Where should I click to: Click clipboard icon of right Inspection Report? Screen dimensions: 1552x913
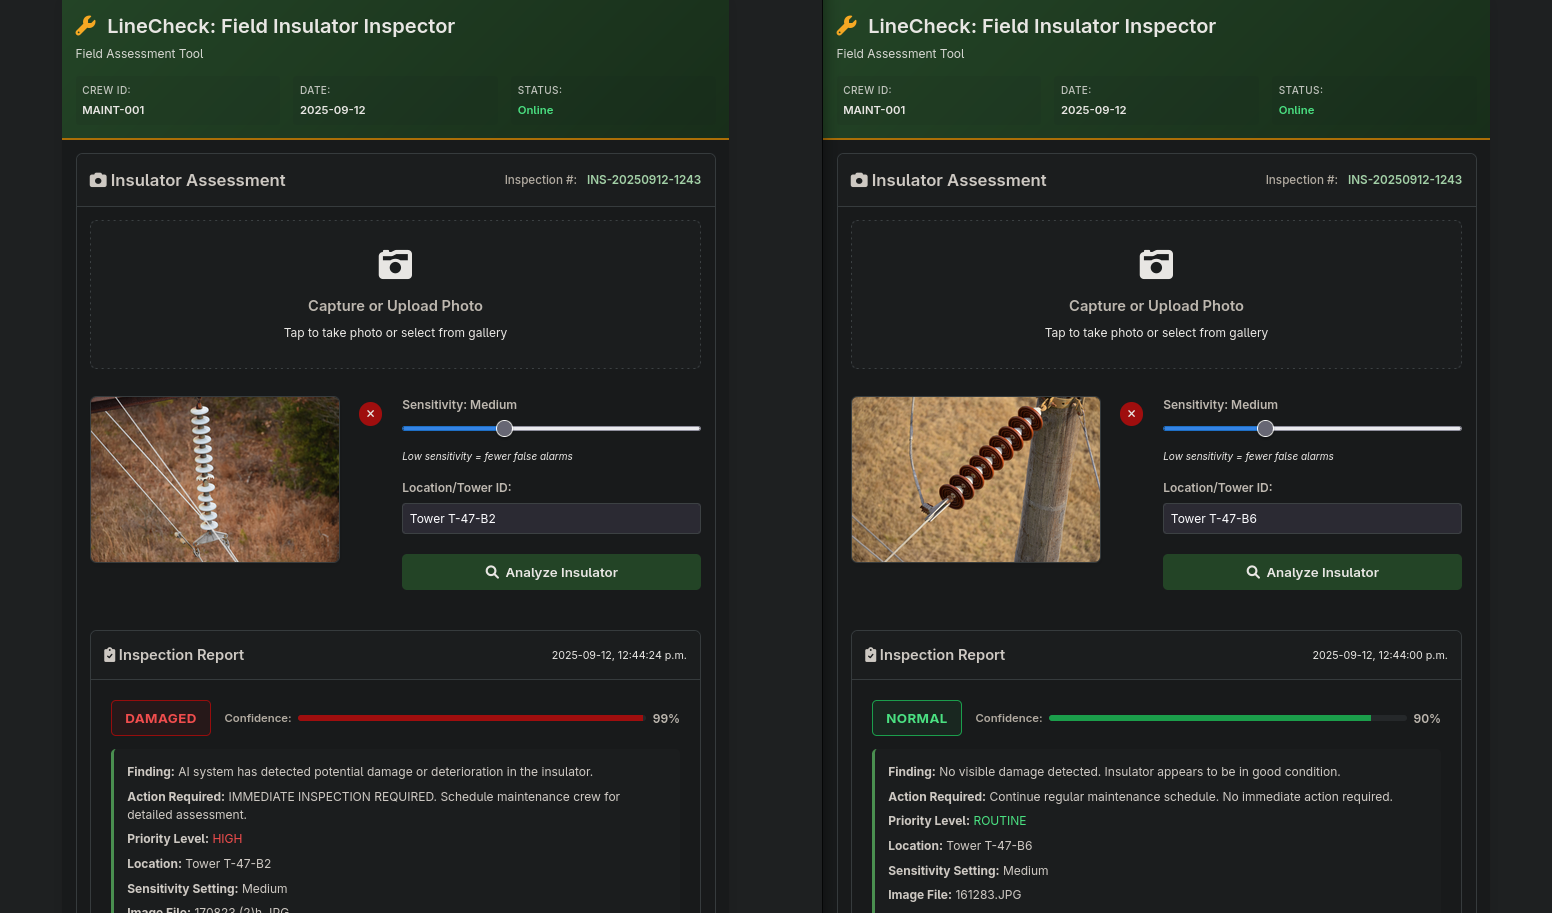pos(871,655)
